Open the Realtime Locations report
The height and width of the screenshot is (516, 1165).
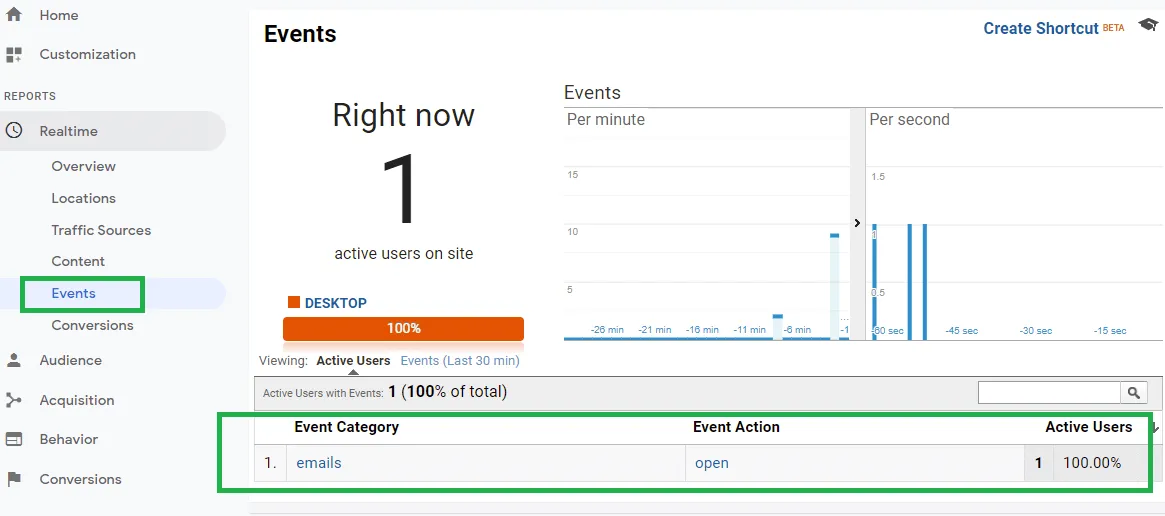[83, 198]
